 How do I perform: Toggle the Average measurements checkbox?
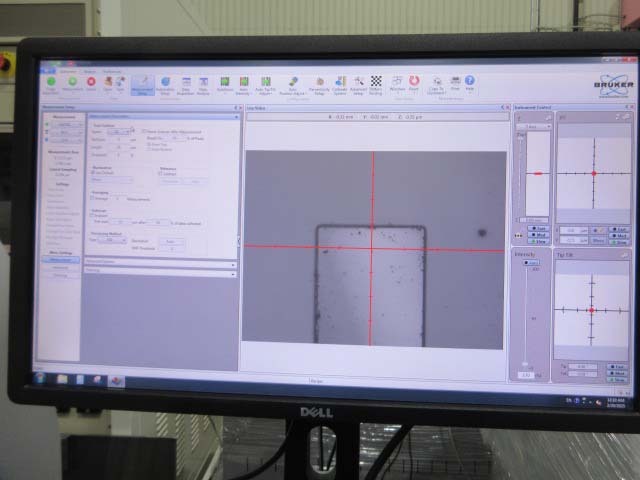pos(93,198)
